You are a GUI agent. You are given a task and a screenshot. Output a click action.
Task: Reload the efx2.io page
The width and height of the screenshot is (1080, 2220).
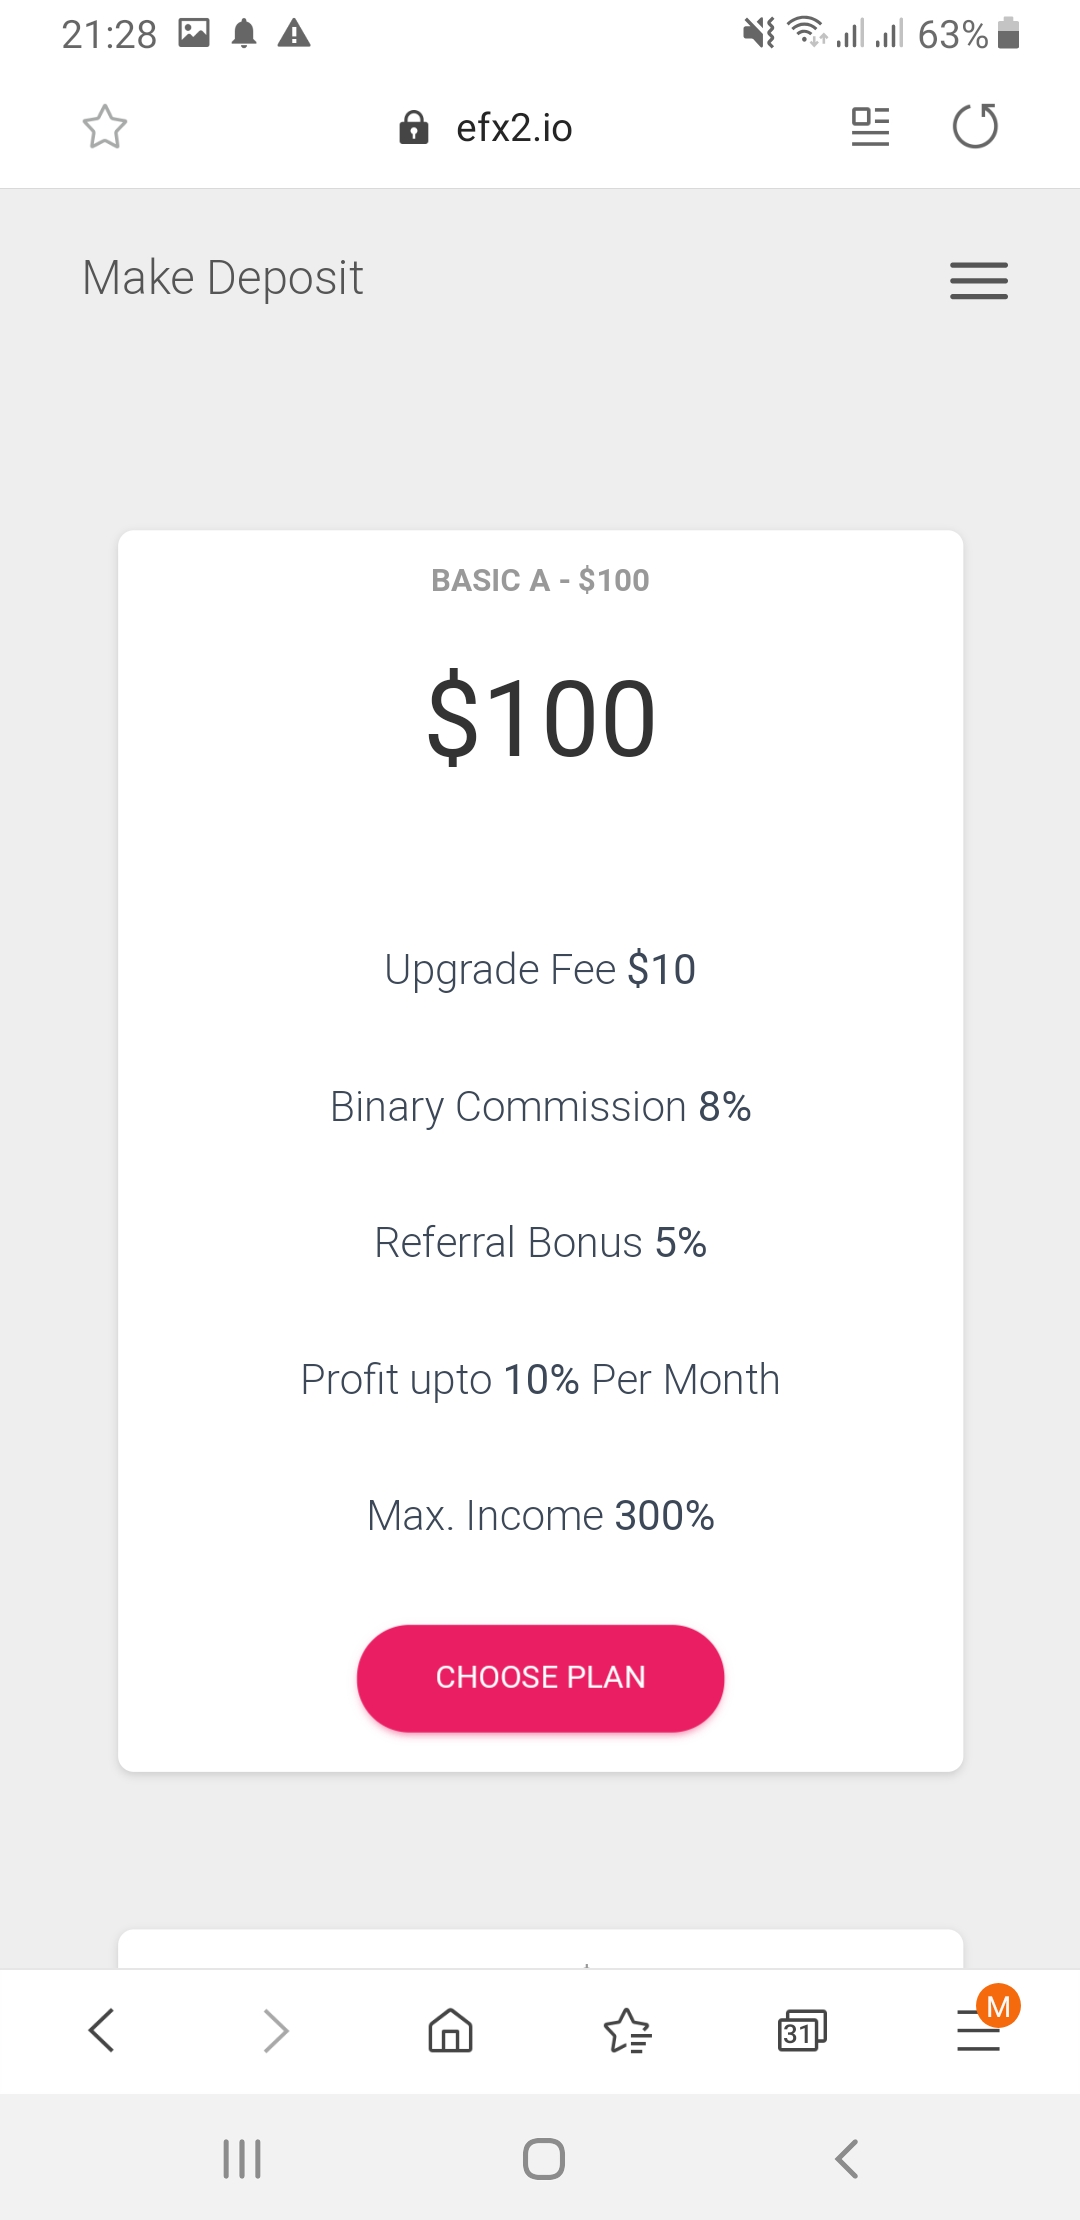click(975, 127)
